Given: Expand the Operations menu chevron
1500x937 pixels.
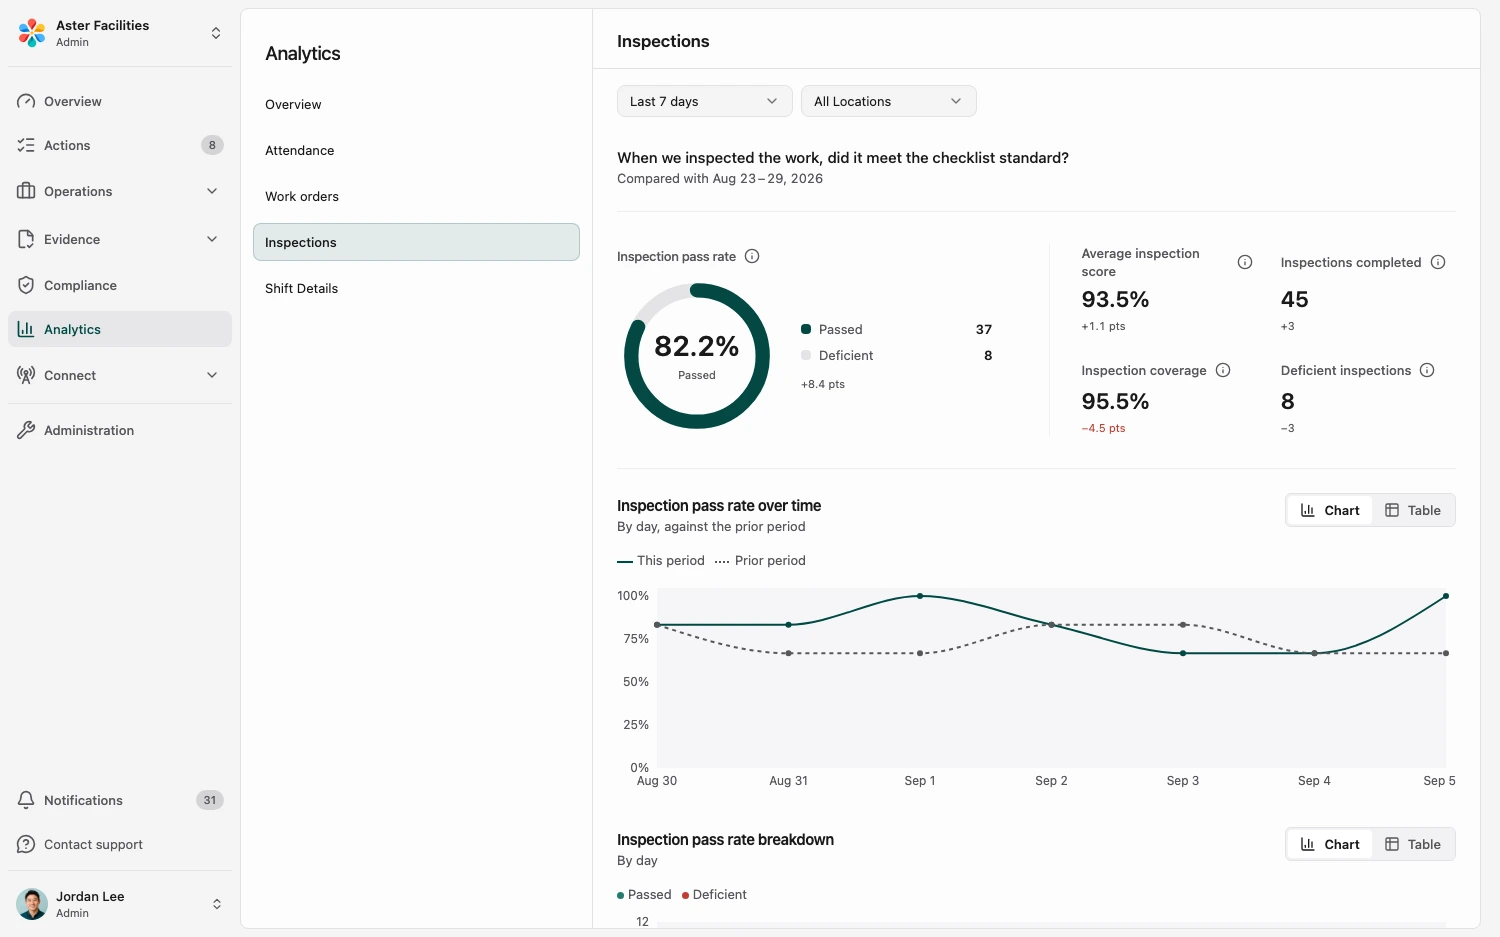Looking at the screenshot, I should click(x=212, y=191).
